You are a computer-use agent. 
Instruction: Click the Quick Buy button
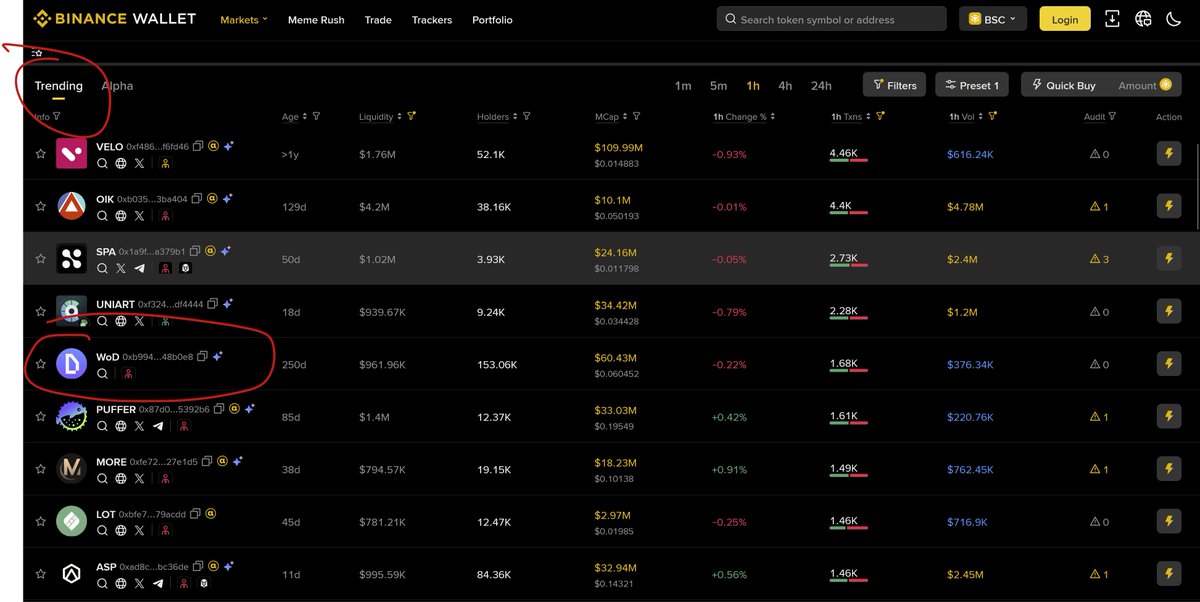tap(1064, 85)
